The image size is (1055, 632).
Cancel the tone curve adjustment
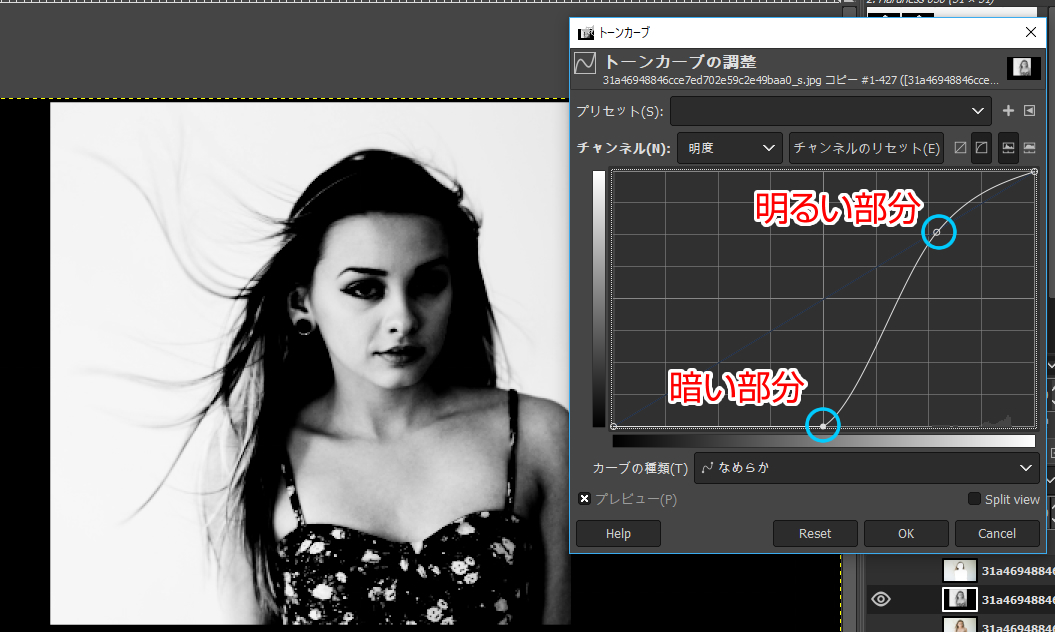(996, 534)
